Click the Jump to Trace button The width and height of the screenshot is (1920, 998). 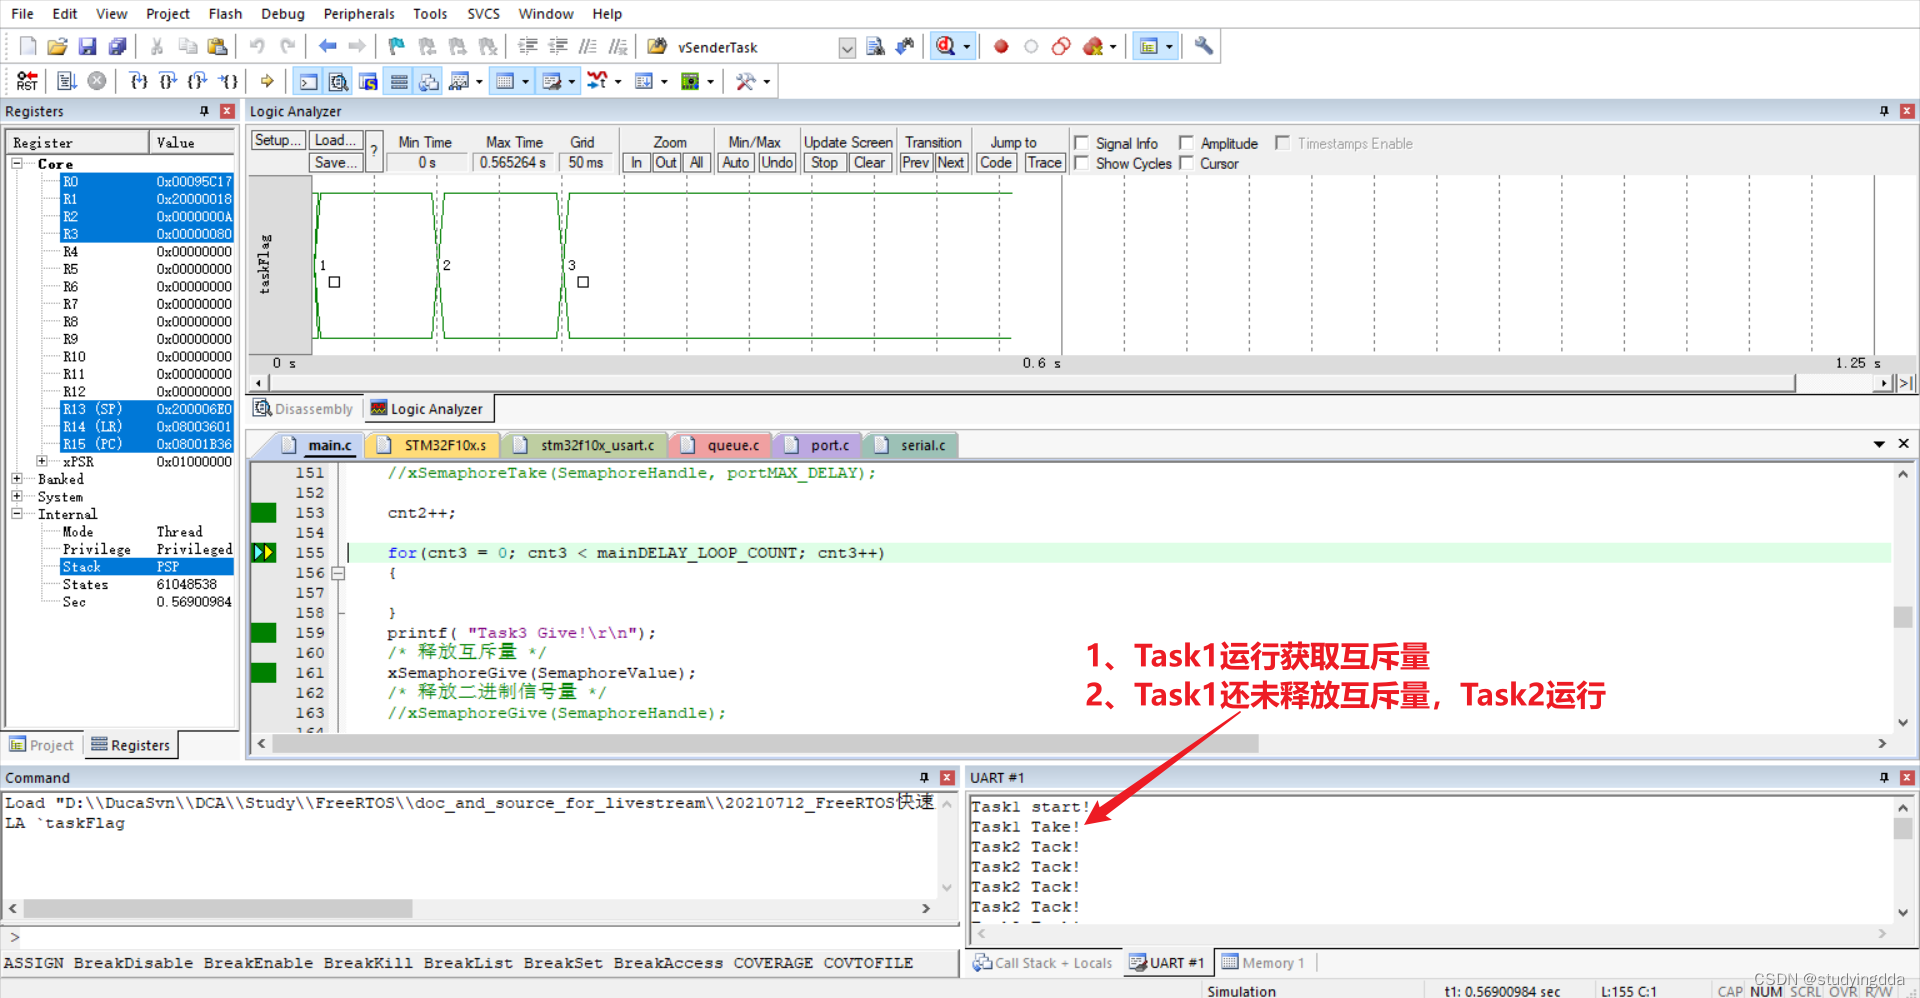pyautogui.click(x=1045, y=162)
